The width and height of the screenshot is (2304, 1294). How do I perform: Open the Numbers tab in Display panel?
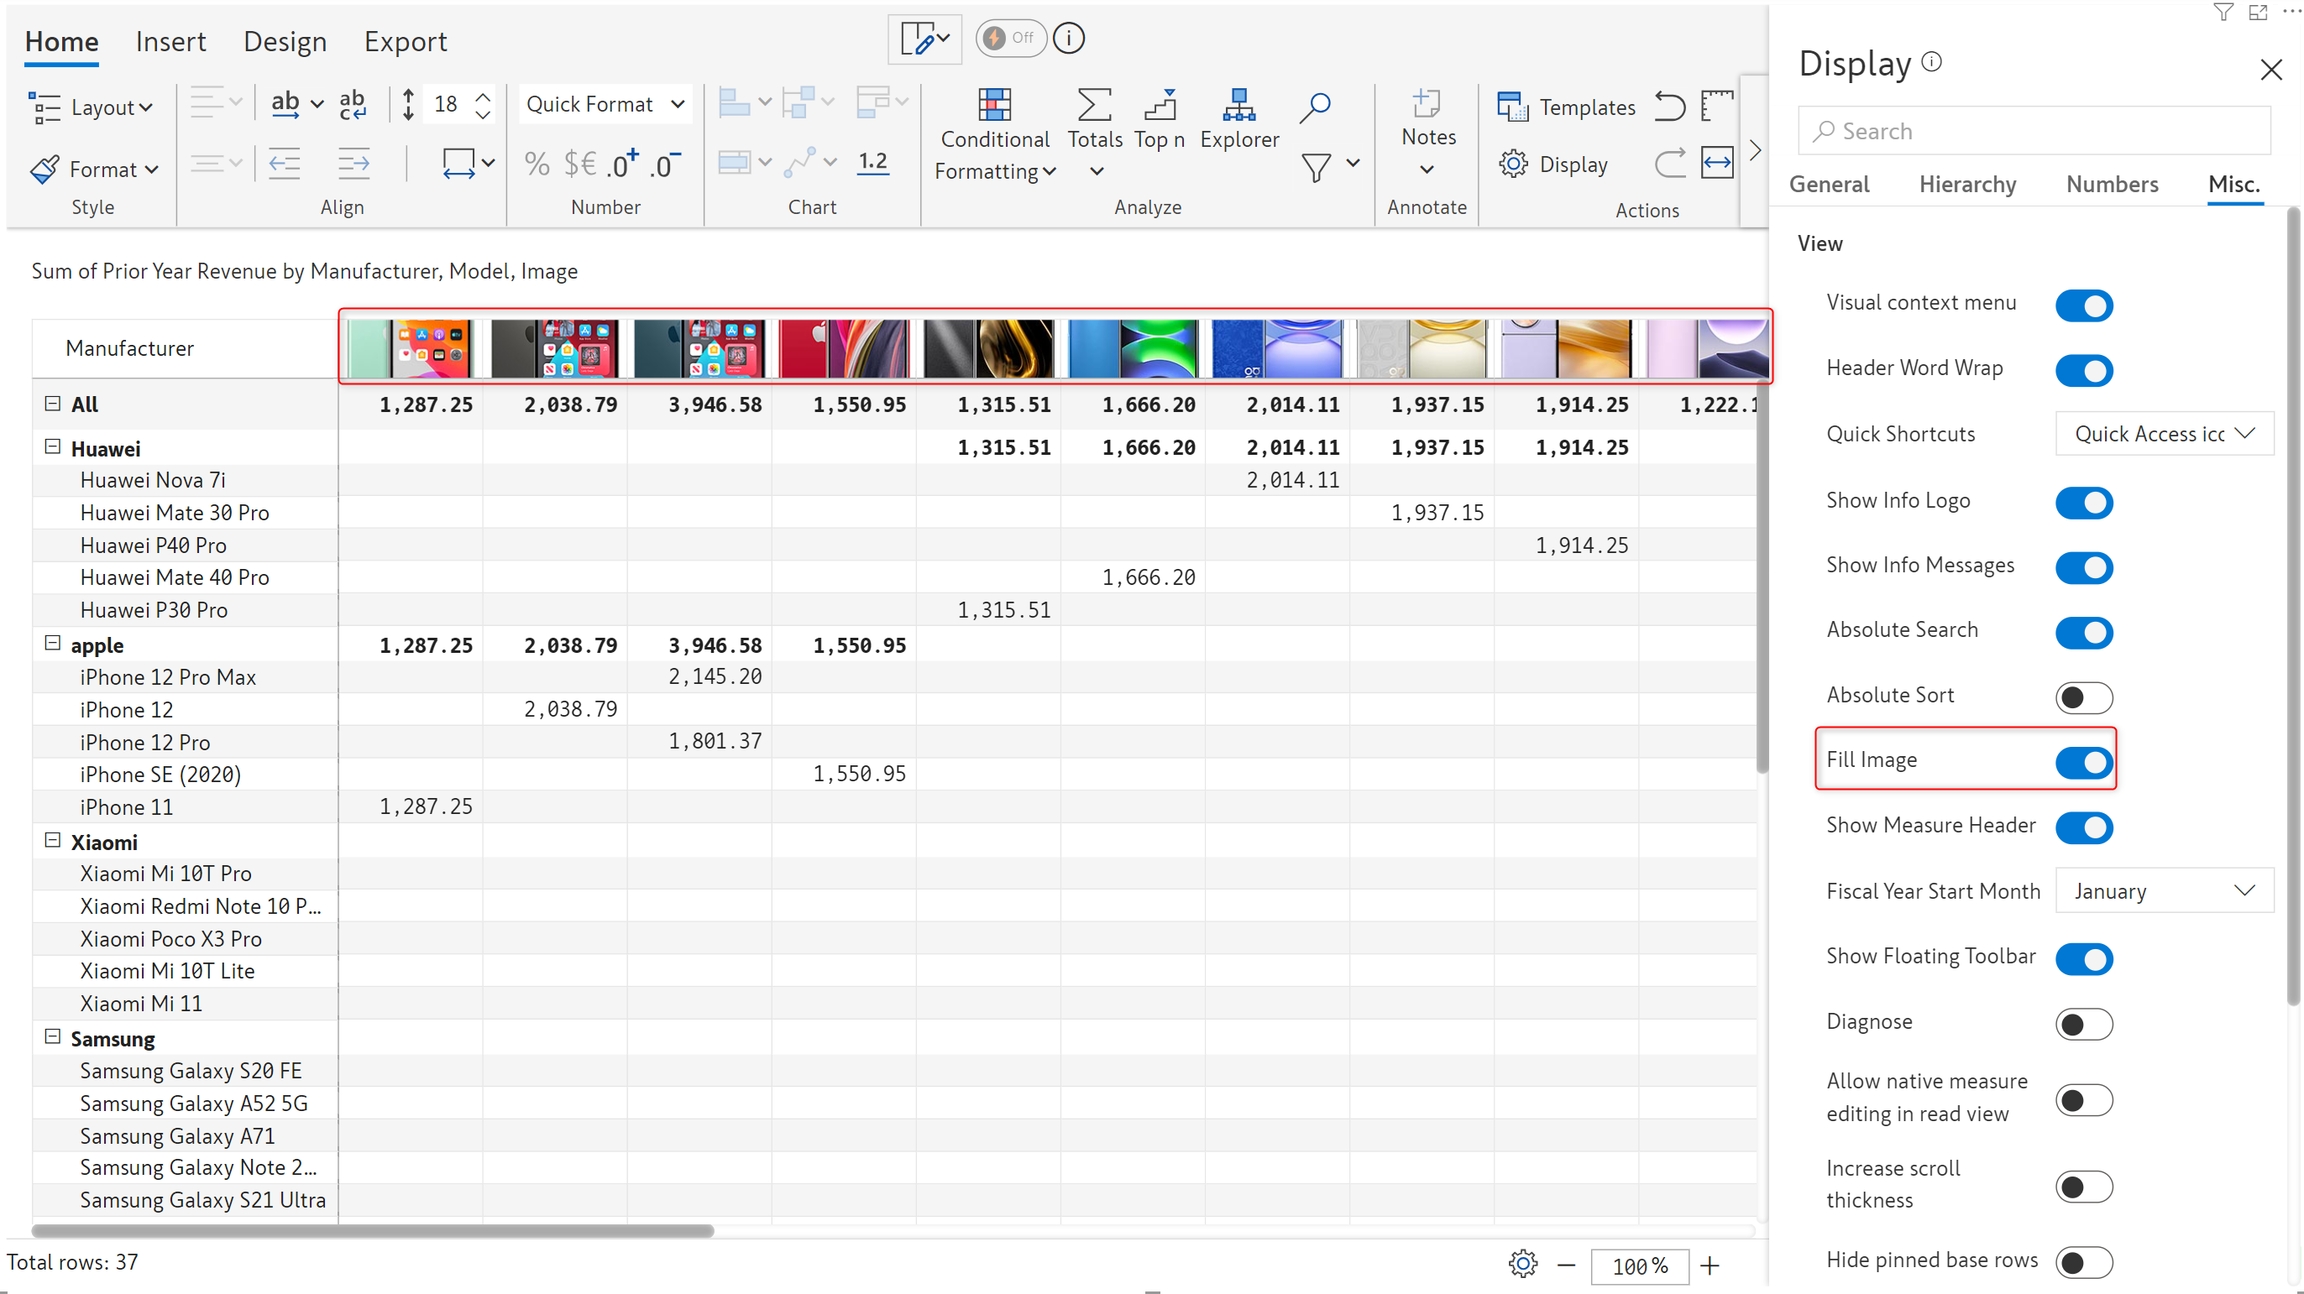[2111, 184]
